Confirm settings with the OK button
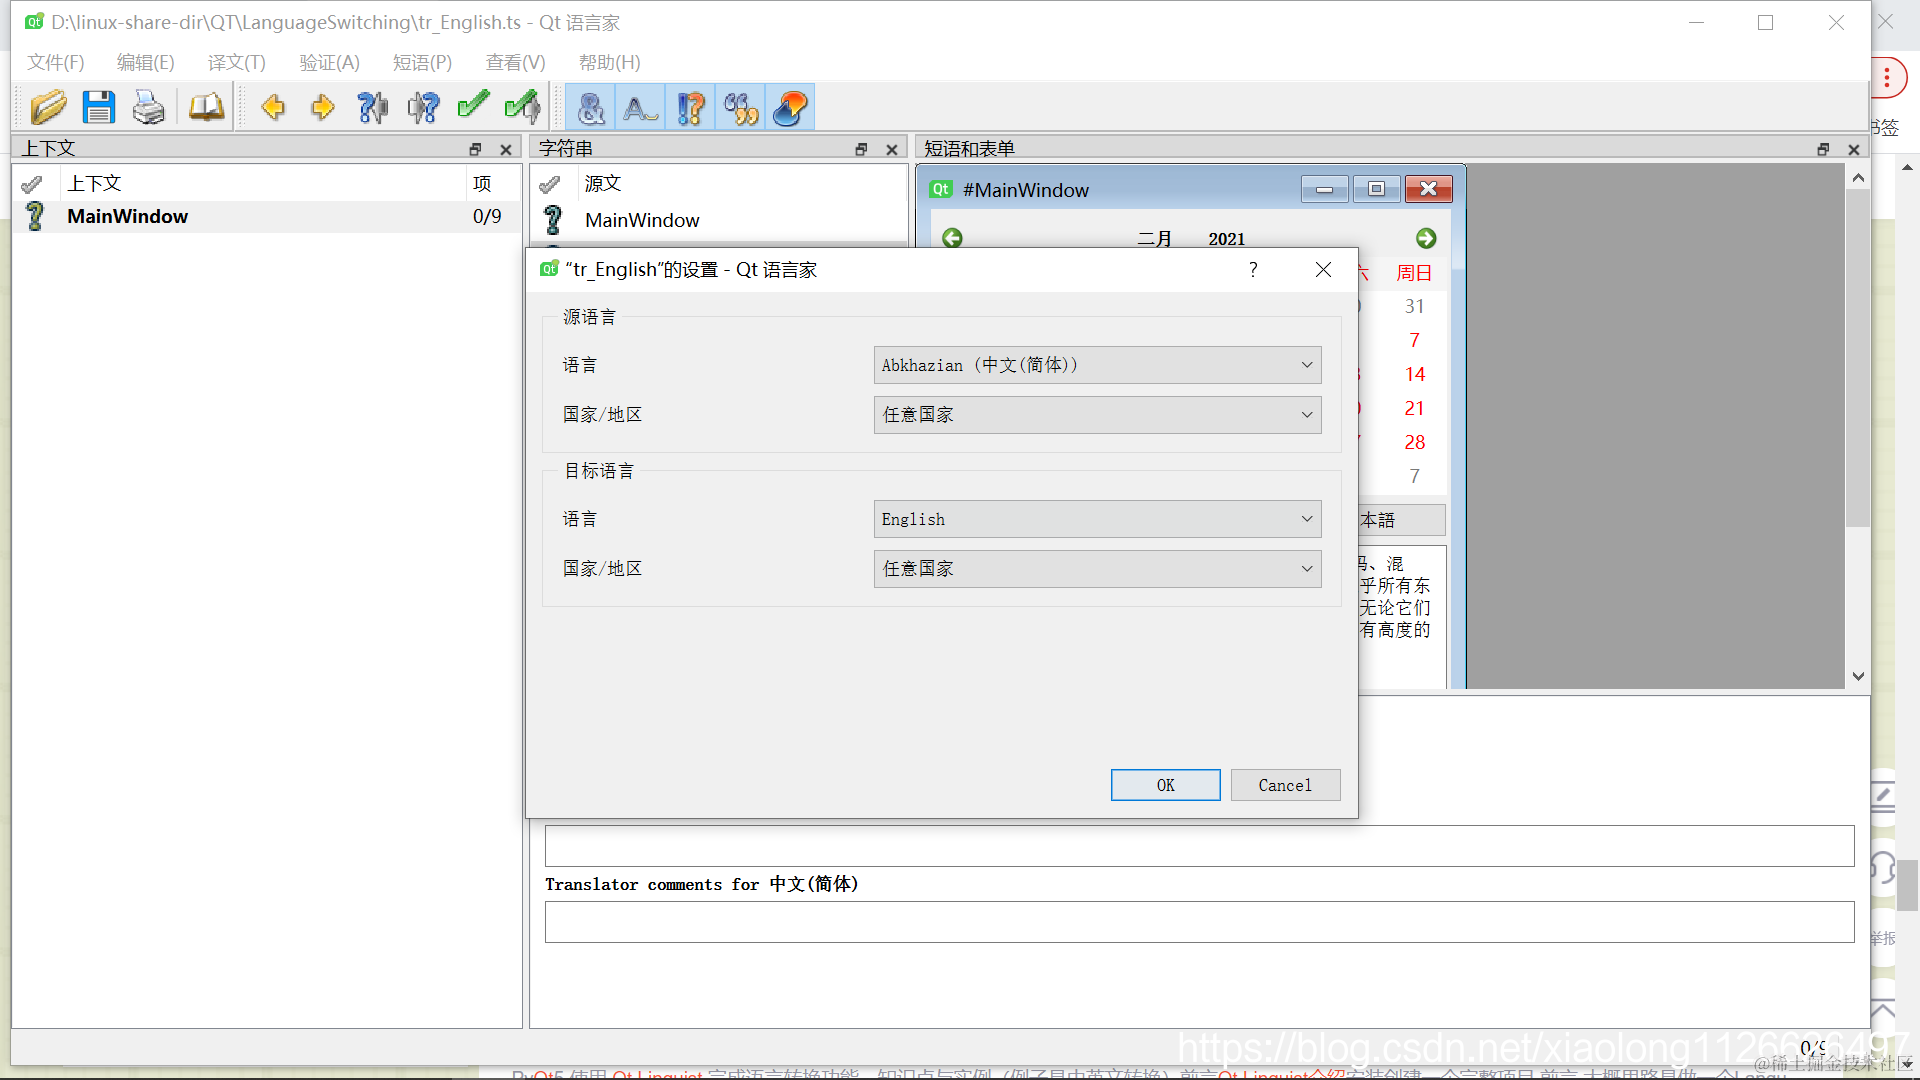1920x1080 pixels. [1165, 785]
